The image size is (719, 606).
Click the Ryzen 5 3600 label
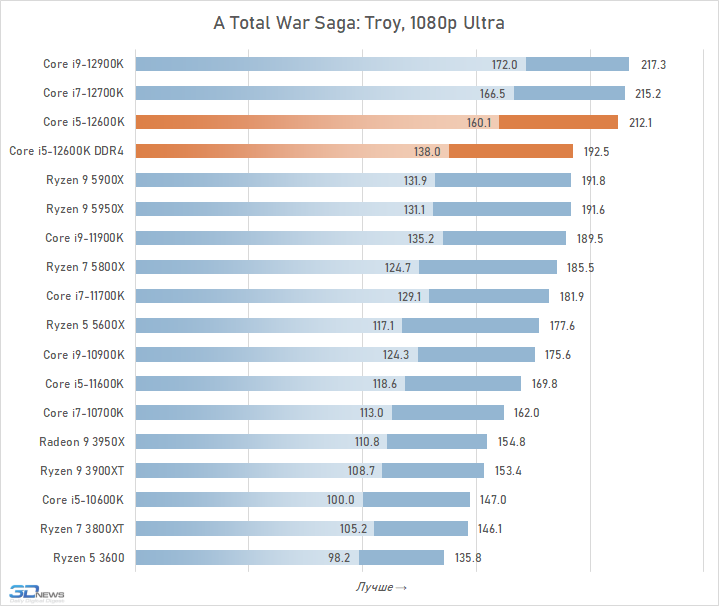point(88,557)
